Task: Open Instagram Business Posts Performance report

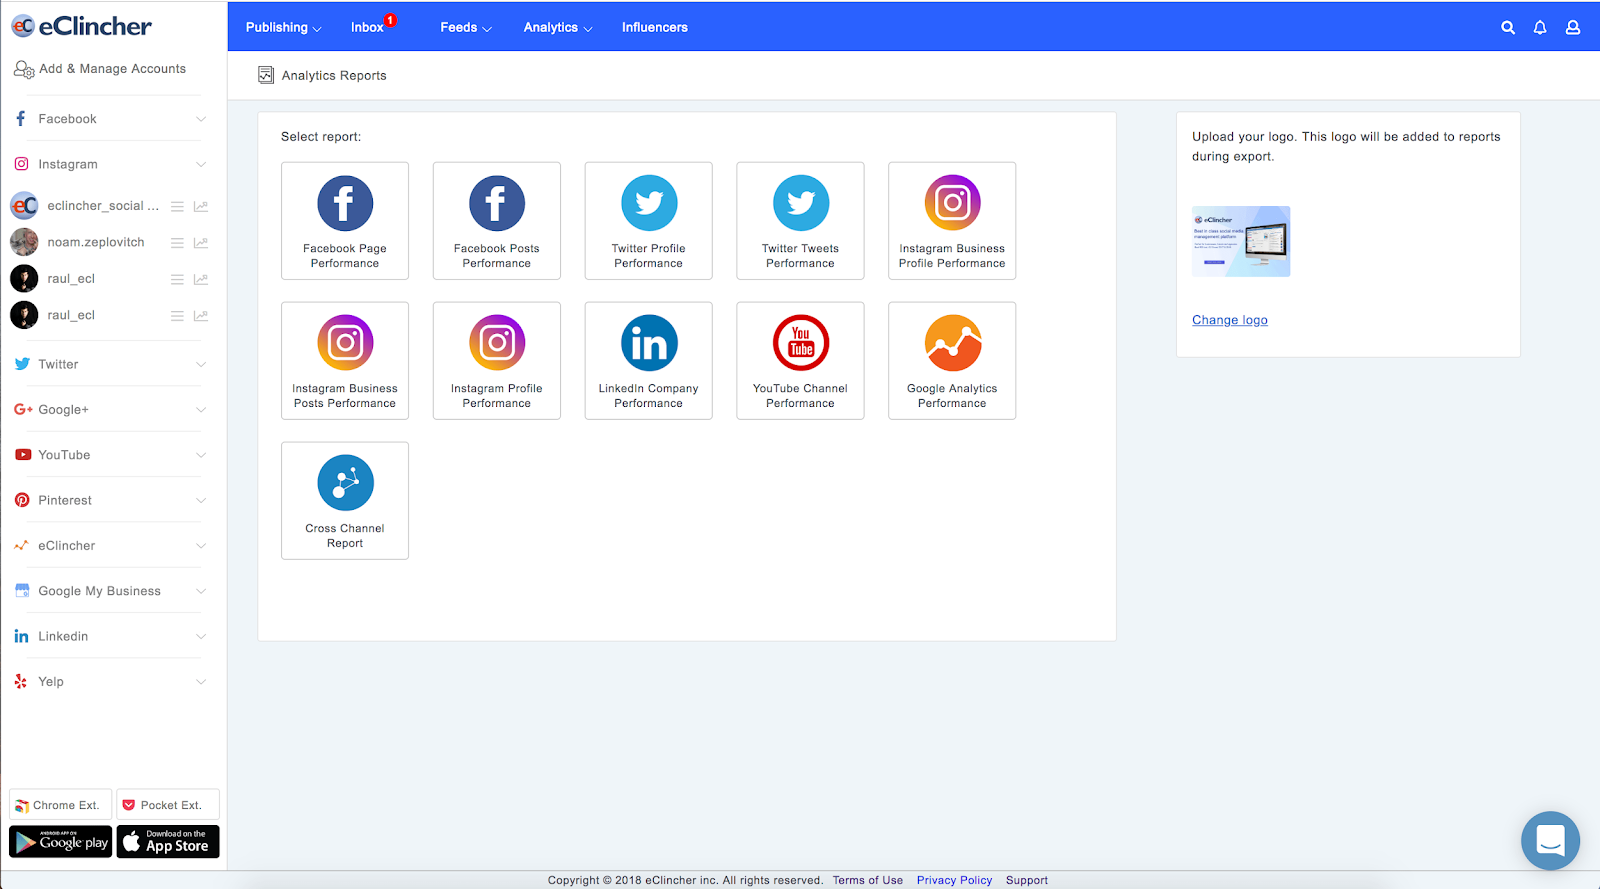Action: pyautogui.click(x=345, y=361)
